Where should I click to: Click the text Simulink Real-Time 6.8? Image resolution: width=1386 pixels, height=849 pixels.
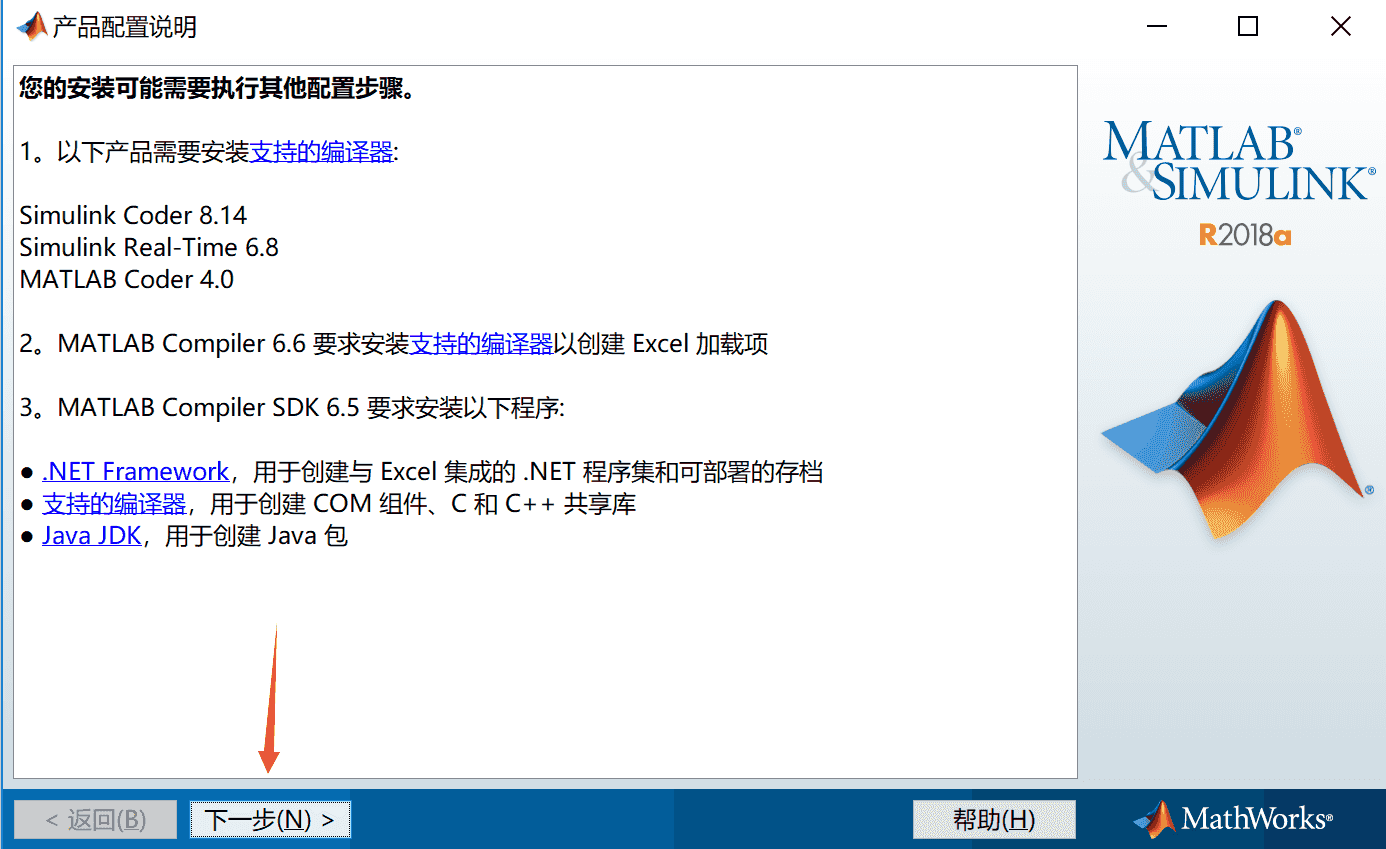click(x=149, y=247)
